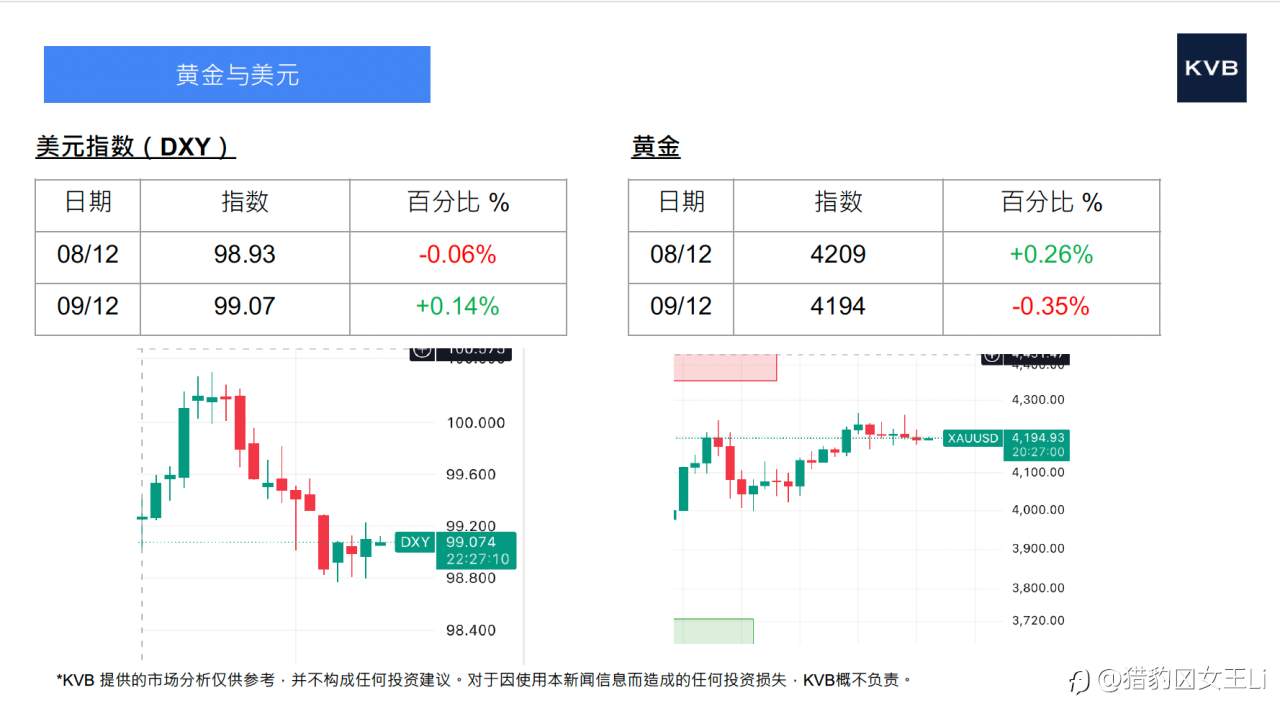Select the 98.93 index cell
Image resolution: width=1280 pixels, height=721 pixels.
point(244,255)
